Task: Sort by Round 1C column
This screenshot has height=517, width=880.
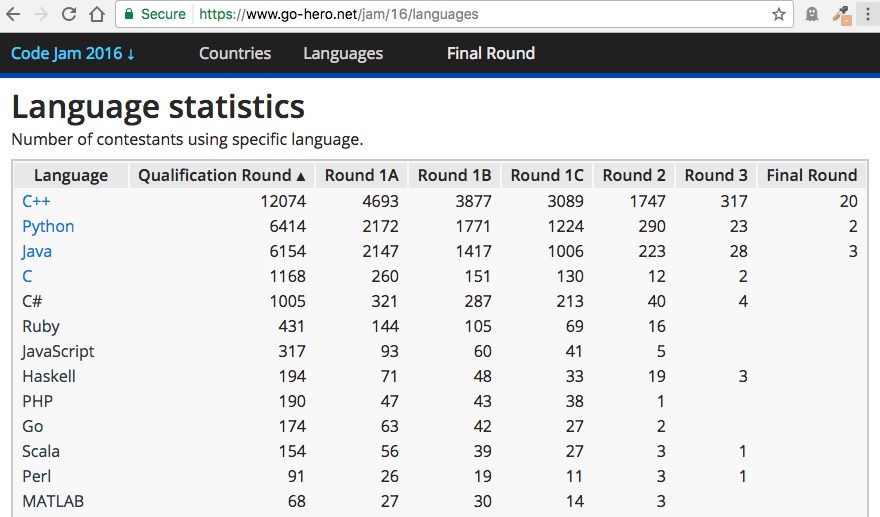Action: (x=547, y=175)
